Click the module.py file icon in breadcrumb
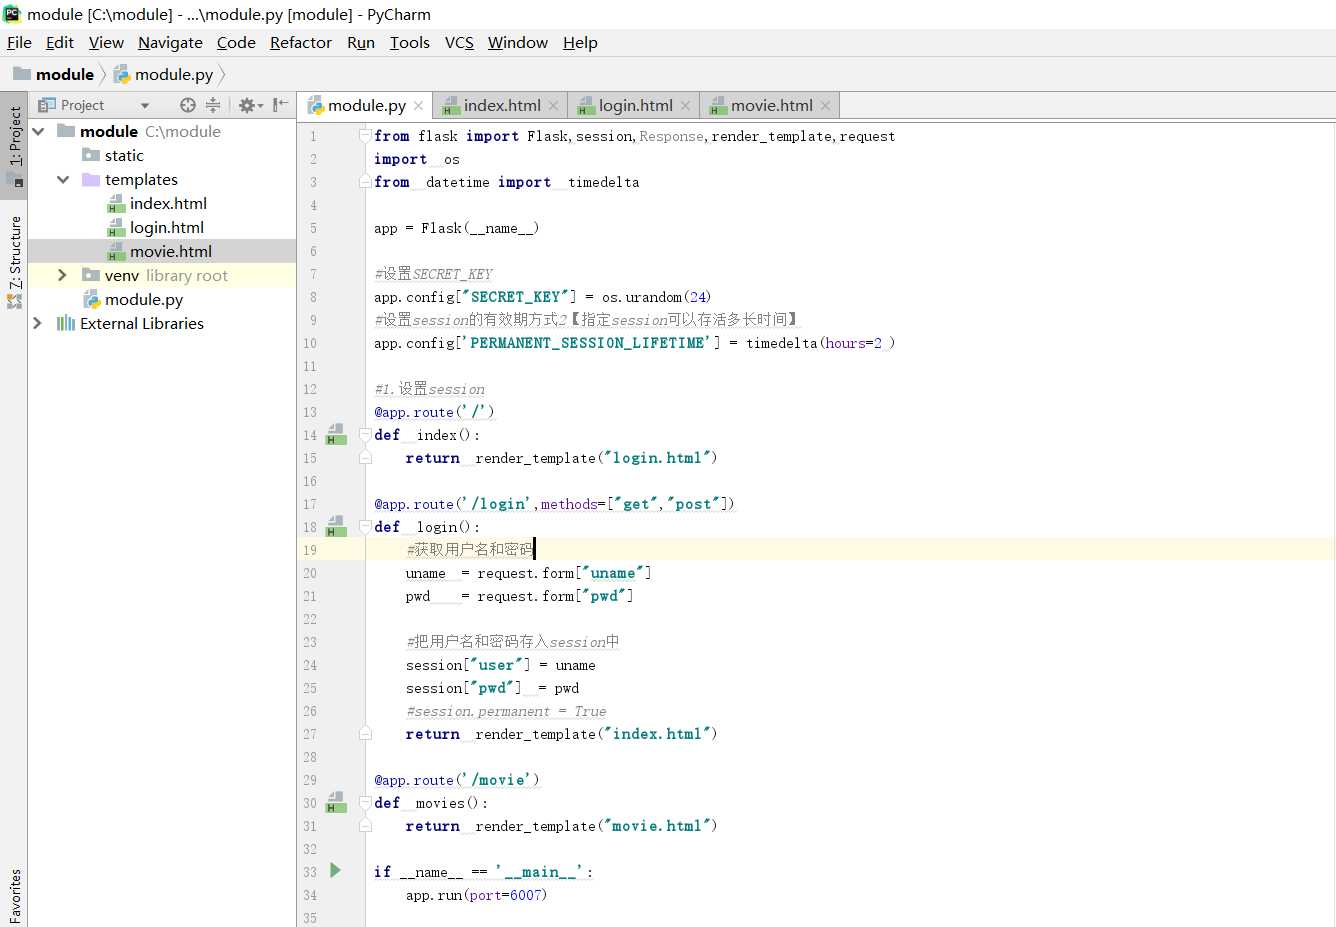This screenshot has width=1336, height=927. (122, 74)
